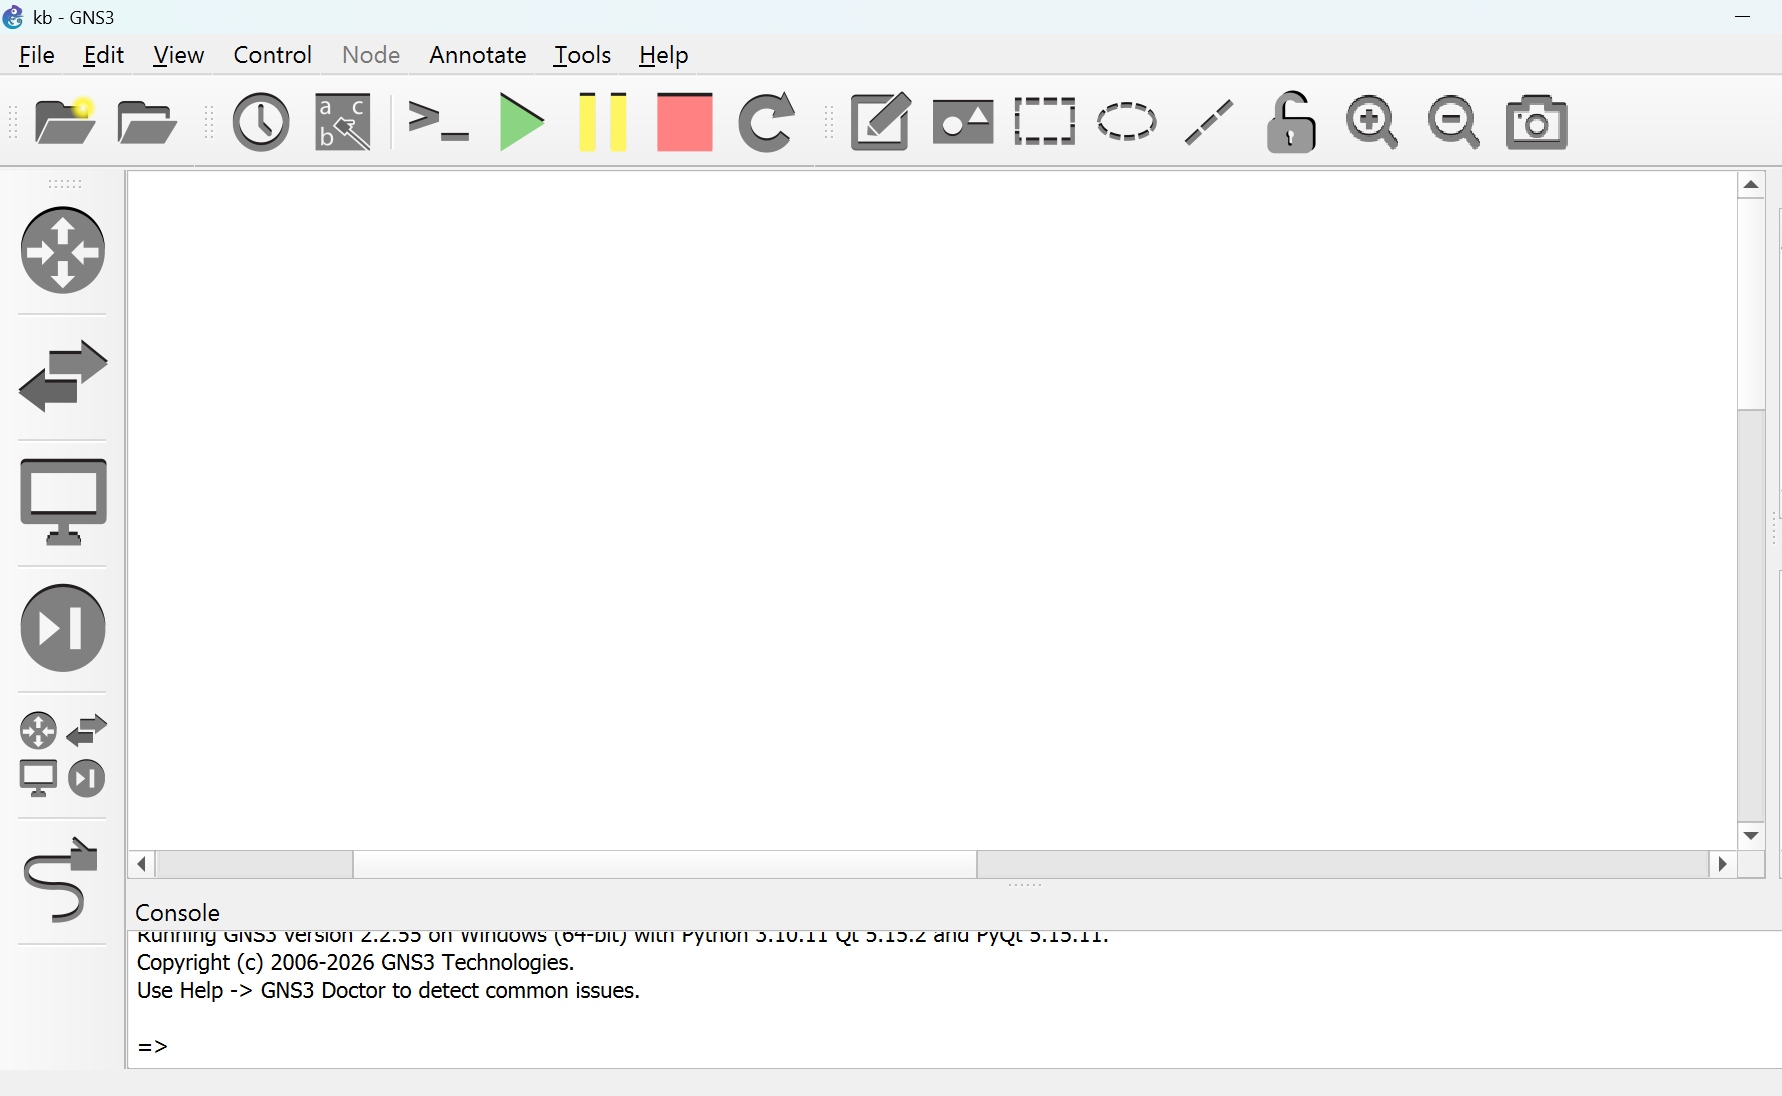Take a screenshot with camera icon
Image resolution: width=1782 pixels, height=1096 pixels.
pyautogui.click(x=1536, y=122)
